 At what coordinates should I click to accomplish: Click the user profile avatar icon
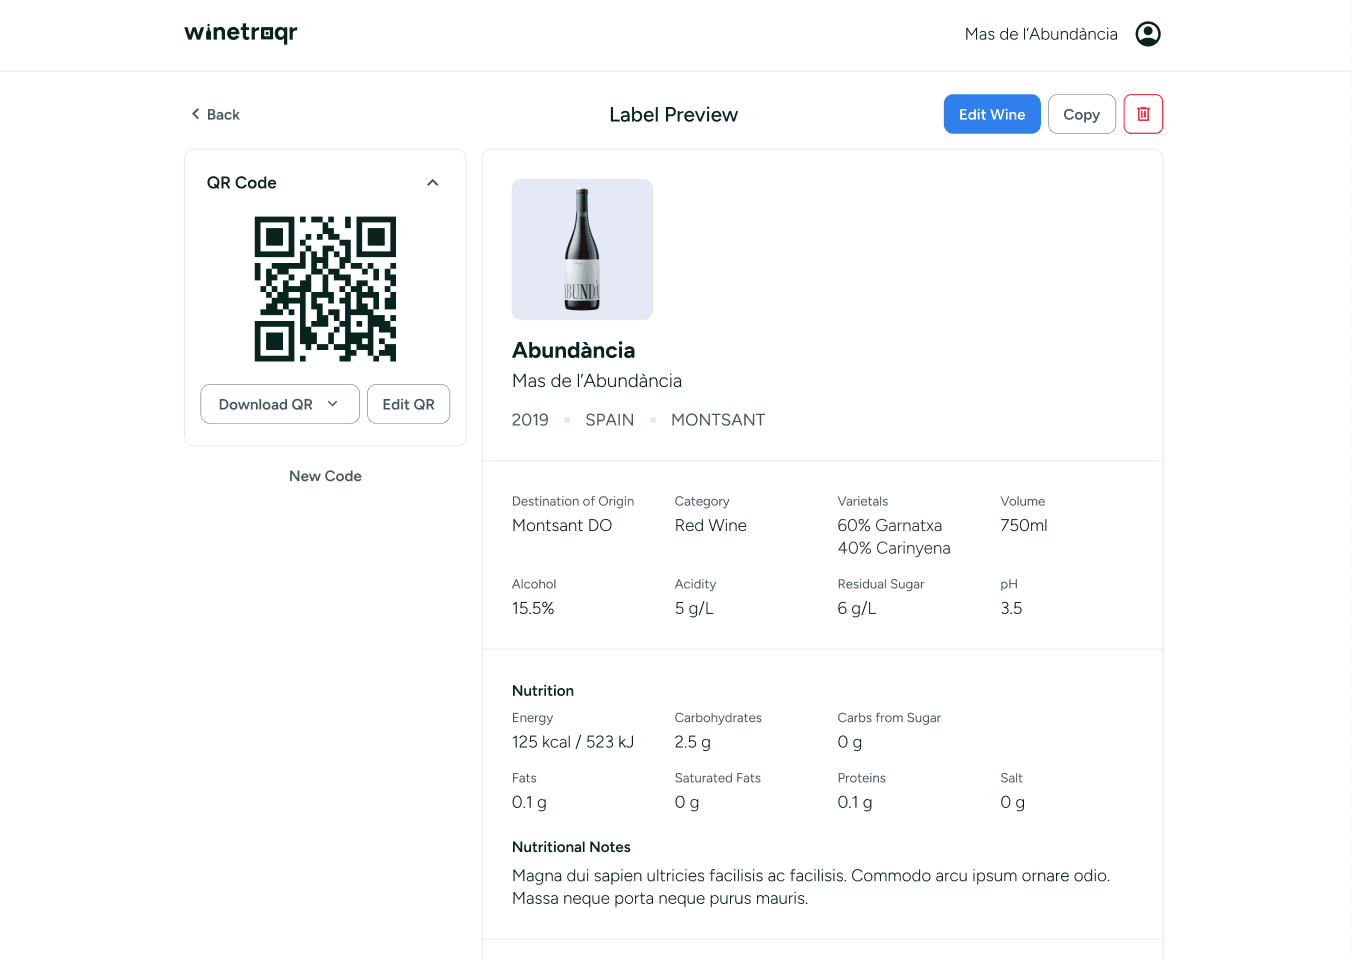tap(1148, 34)
